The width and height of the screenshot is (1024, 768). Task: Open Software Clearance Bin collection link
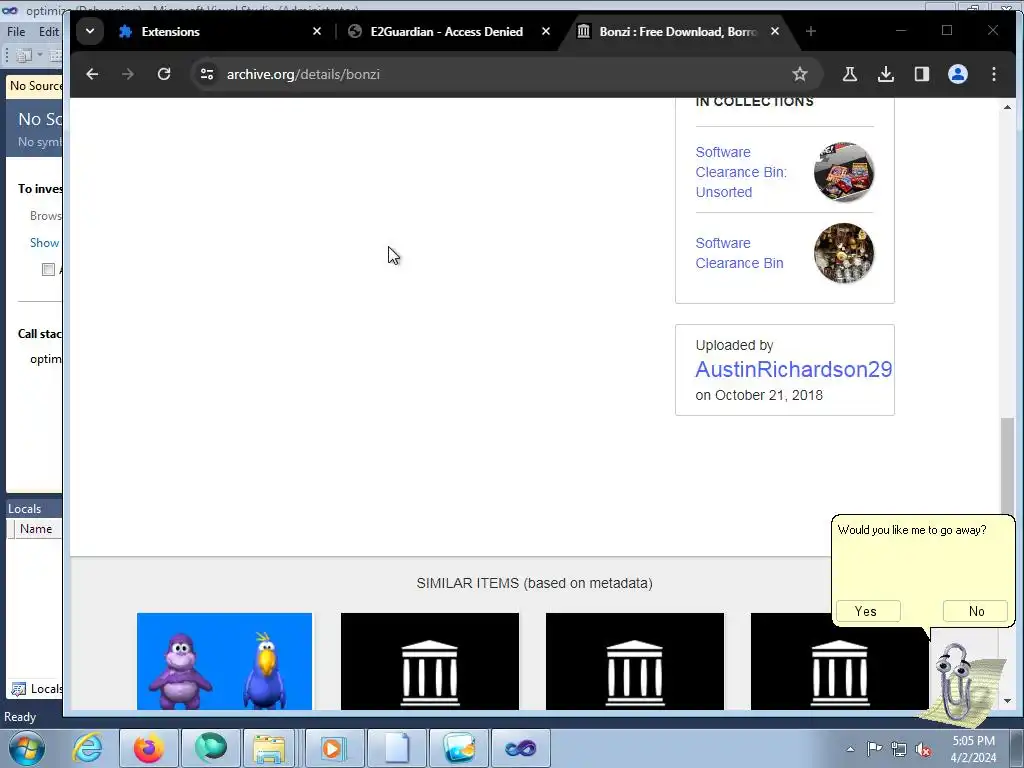click(739, 253)
